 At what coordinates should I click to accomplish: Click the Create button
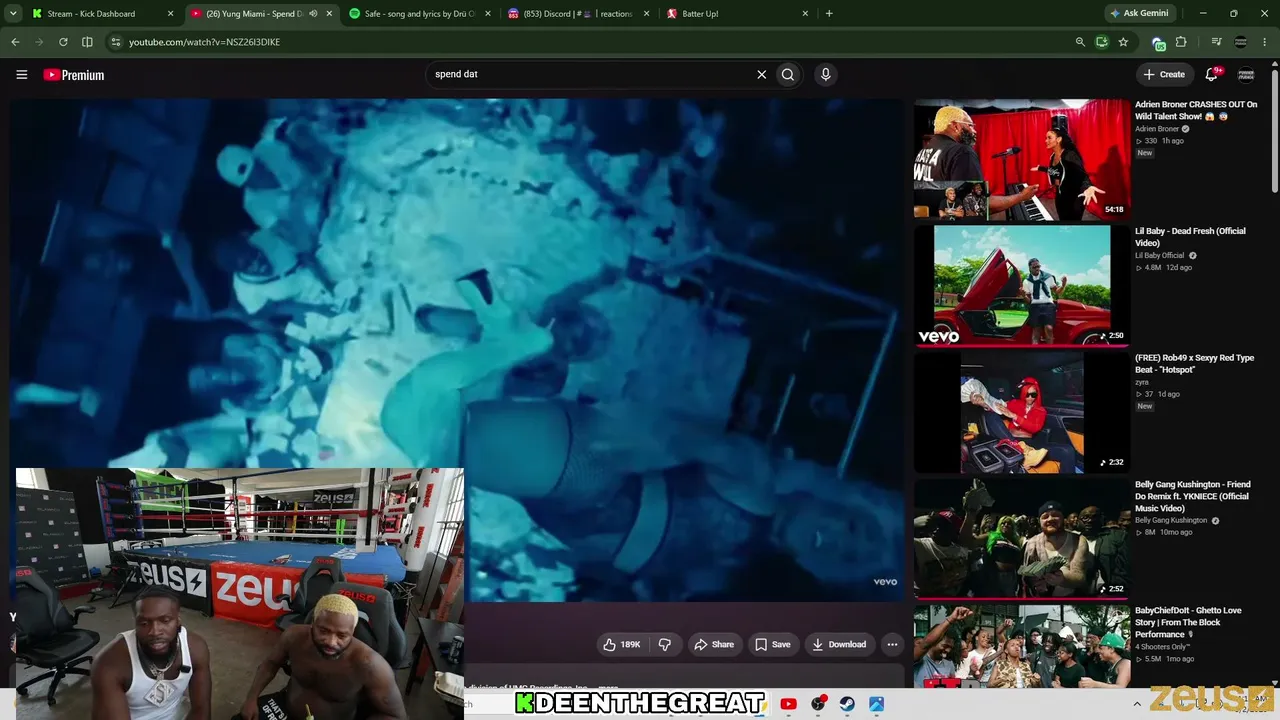point(1164,74)
